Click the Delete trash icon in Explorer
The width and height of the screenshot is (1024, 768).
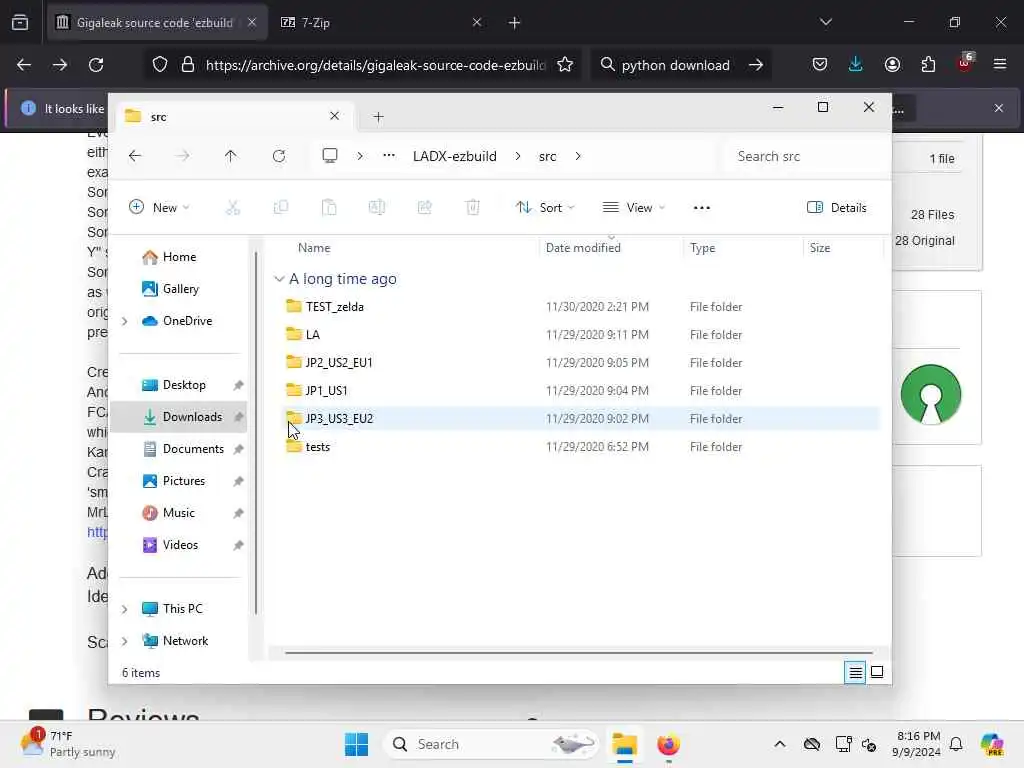[x=473, y=208]
